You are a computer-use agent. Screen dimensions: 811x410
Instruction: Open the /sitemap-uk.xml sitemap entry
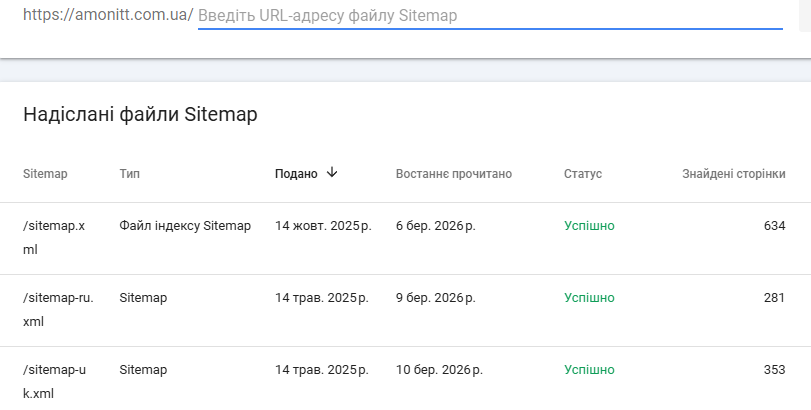click(x=54, y=381)
